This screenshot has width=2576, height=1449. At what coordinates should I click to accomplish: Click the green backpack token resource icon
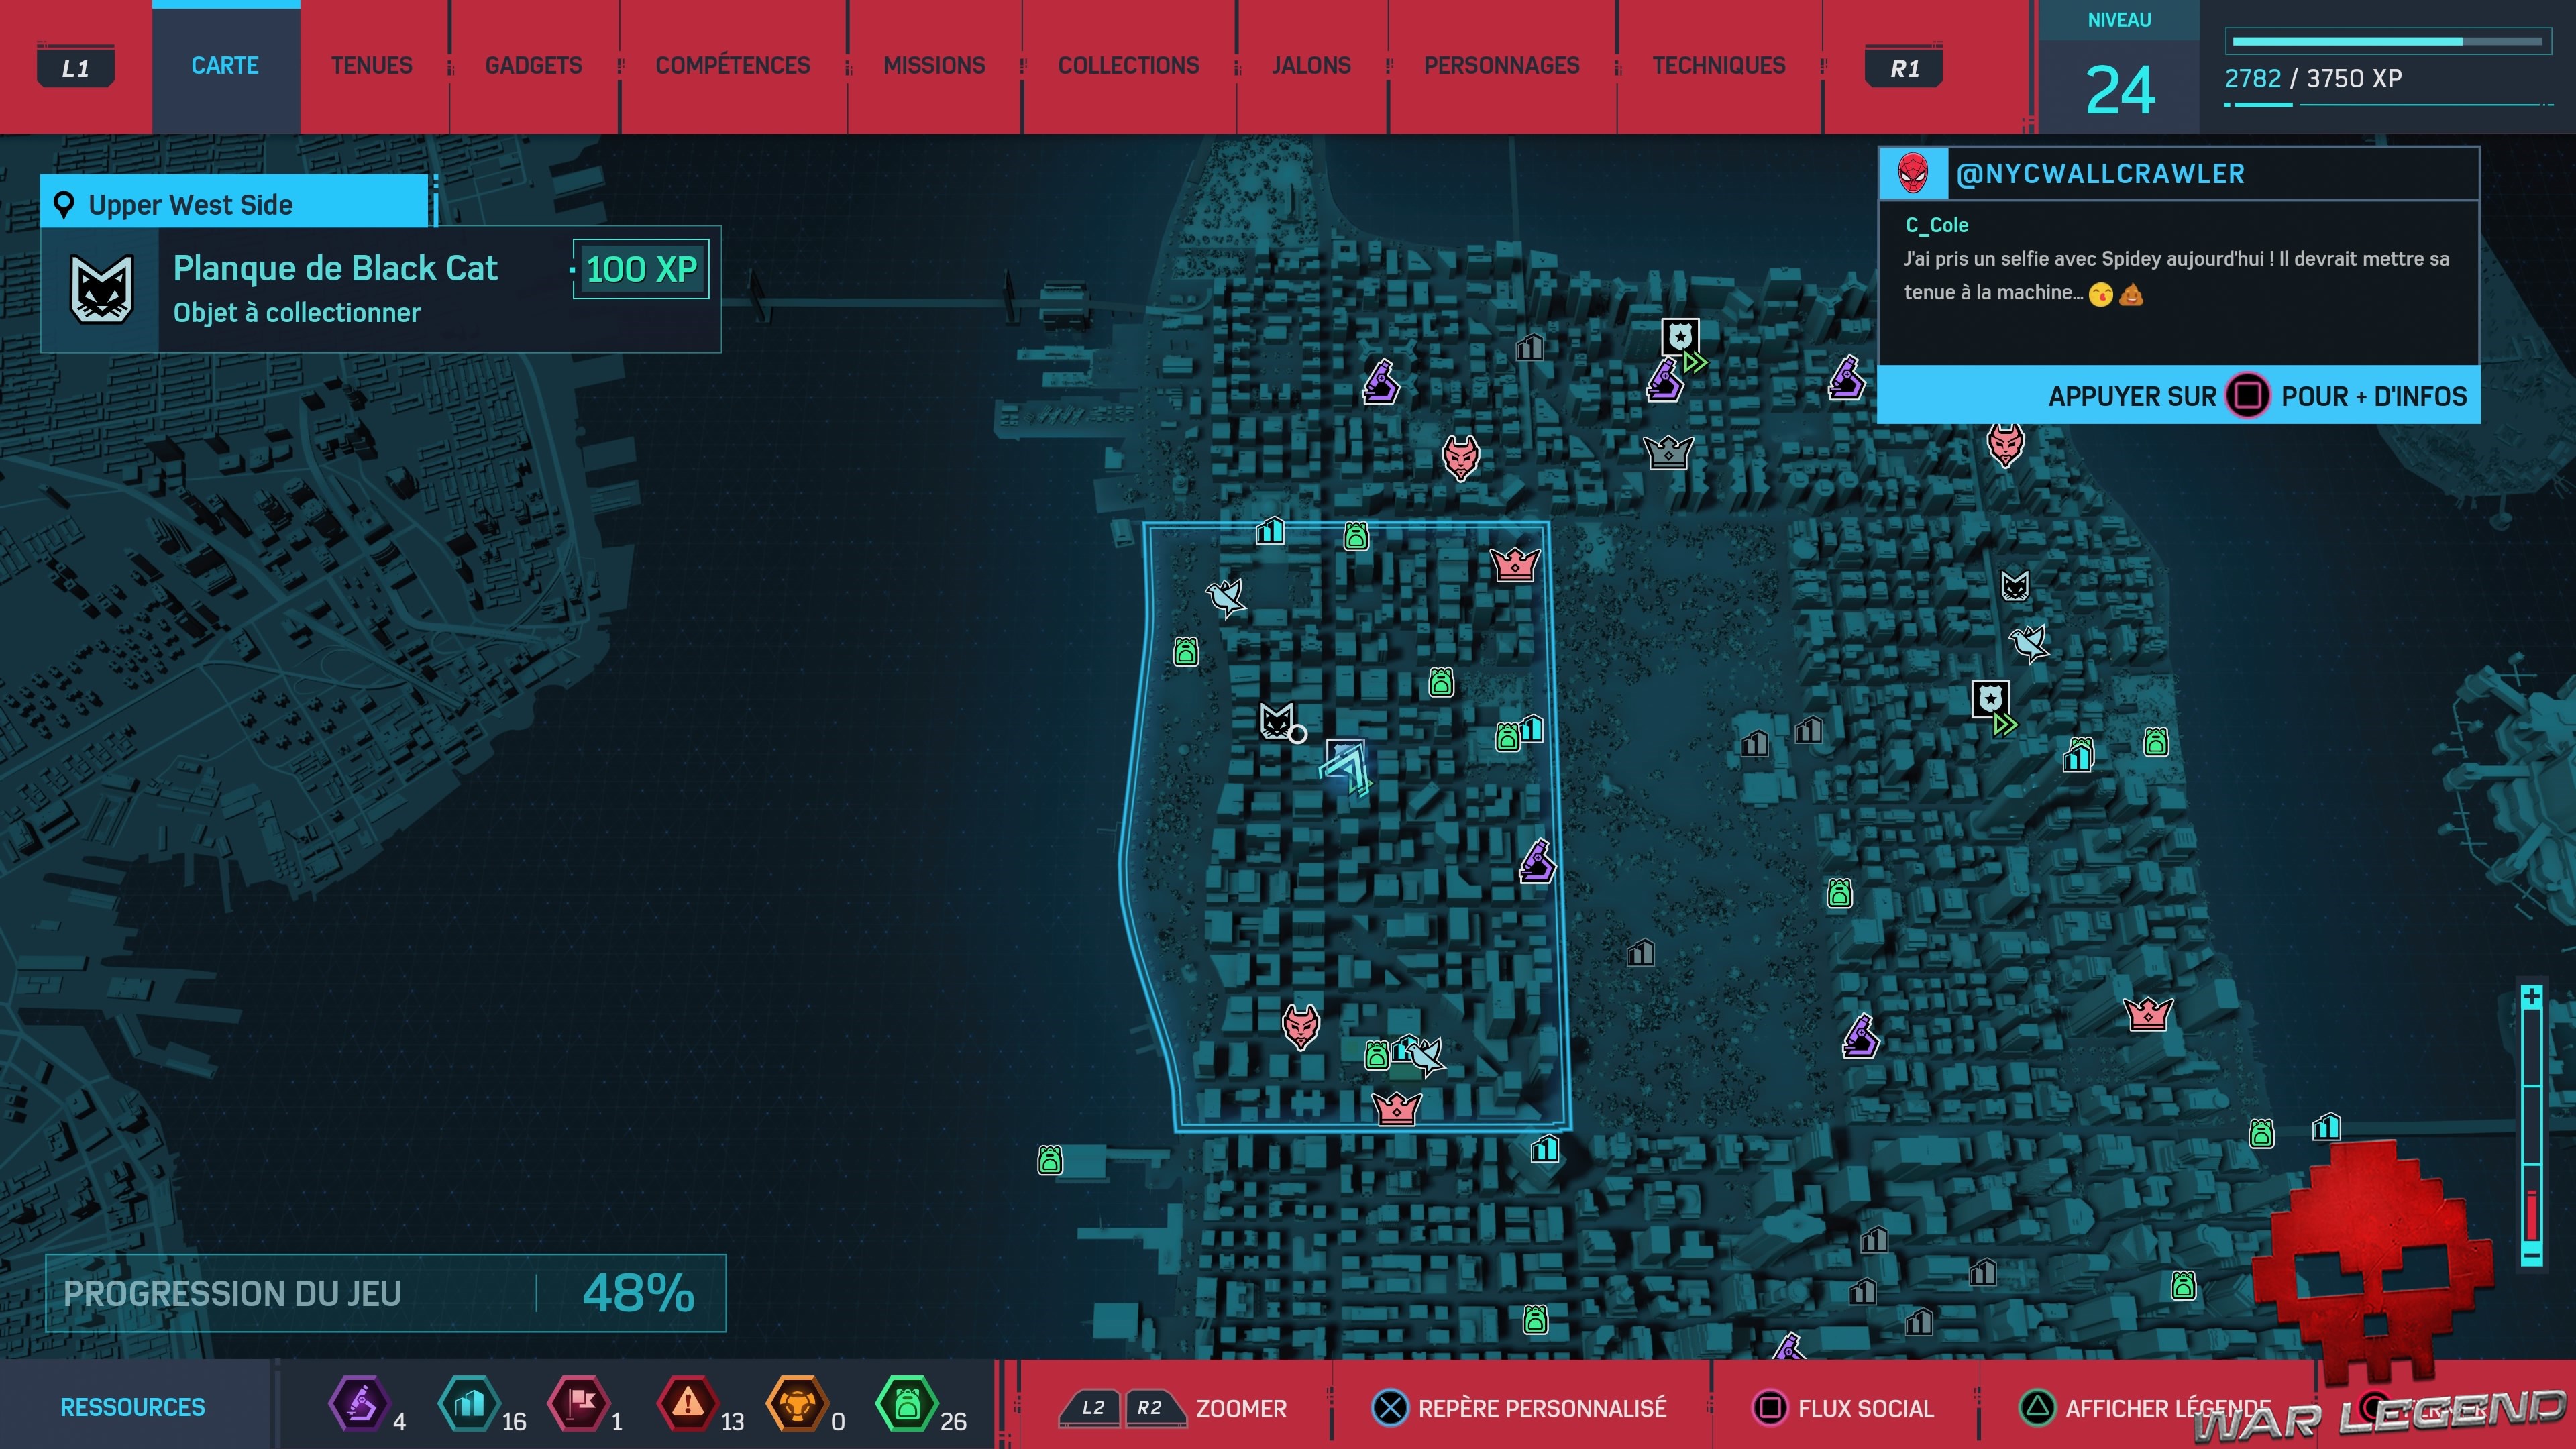906,1404
